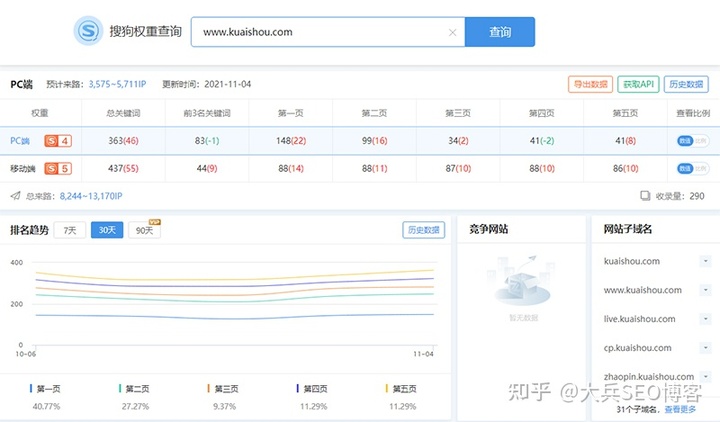Click the Sogou logo icon
Image resolution: width=720 pixels, height=422 pixels.
(x=88, y=31)
